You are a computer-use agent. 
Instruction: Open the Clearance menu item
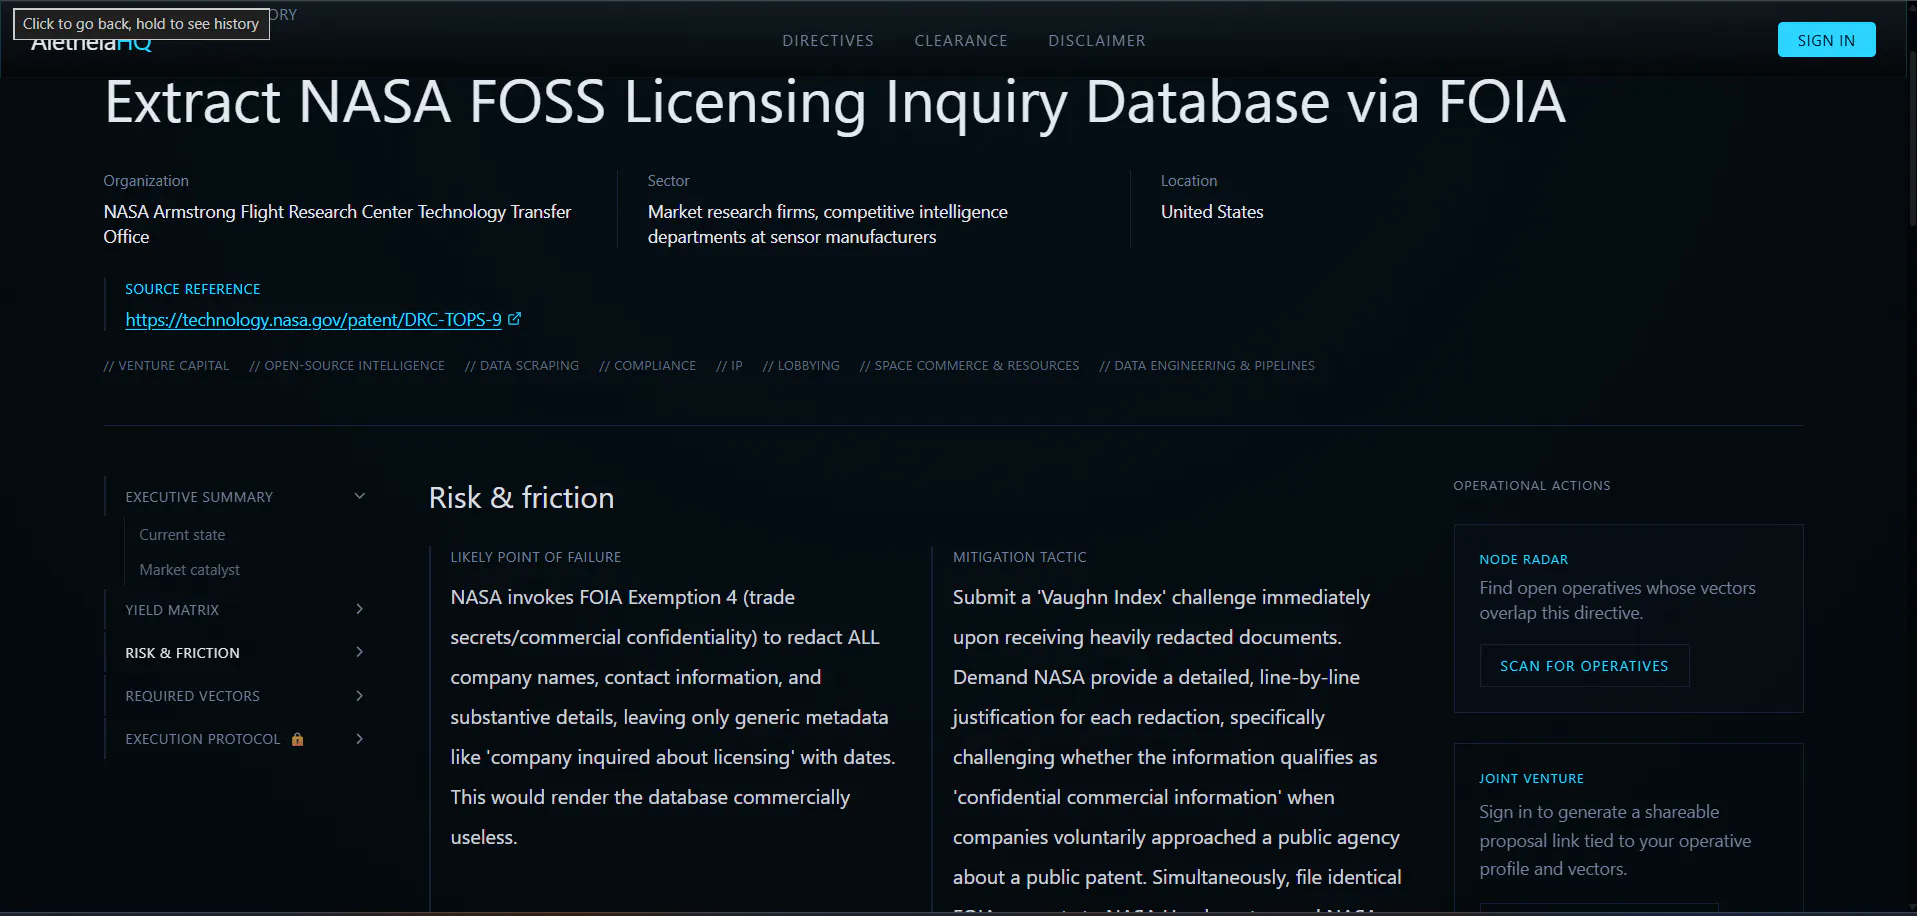coord(961,41)
